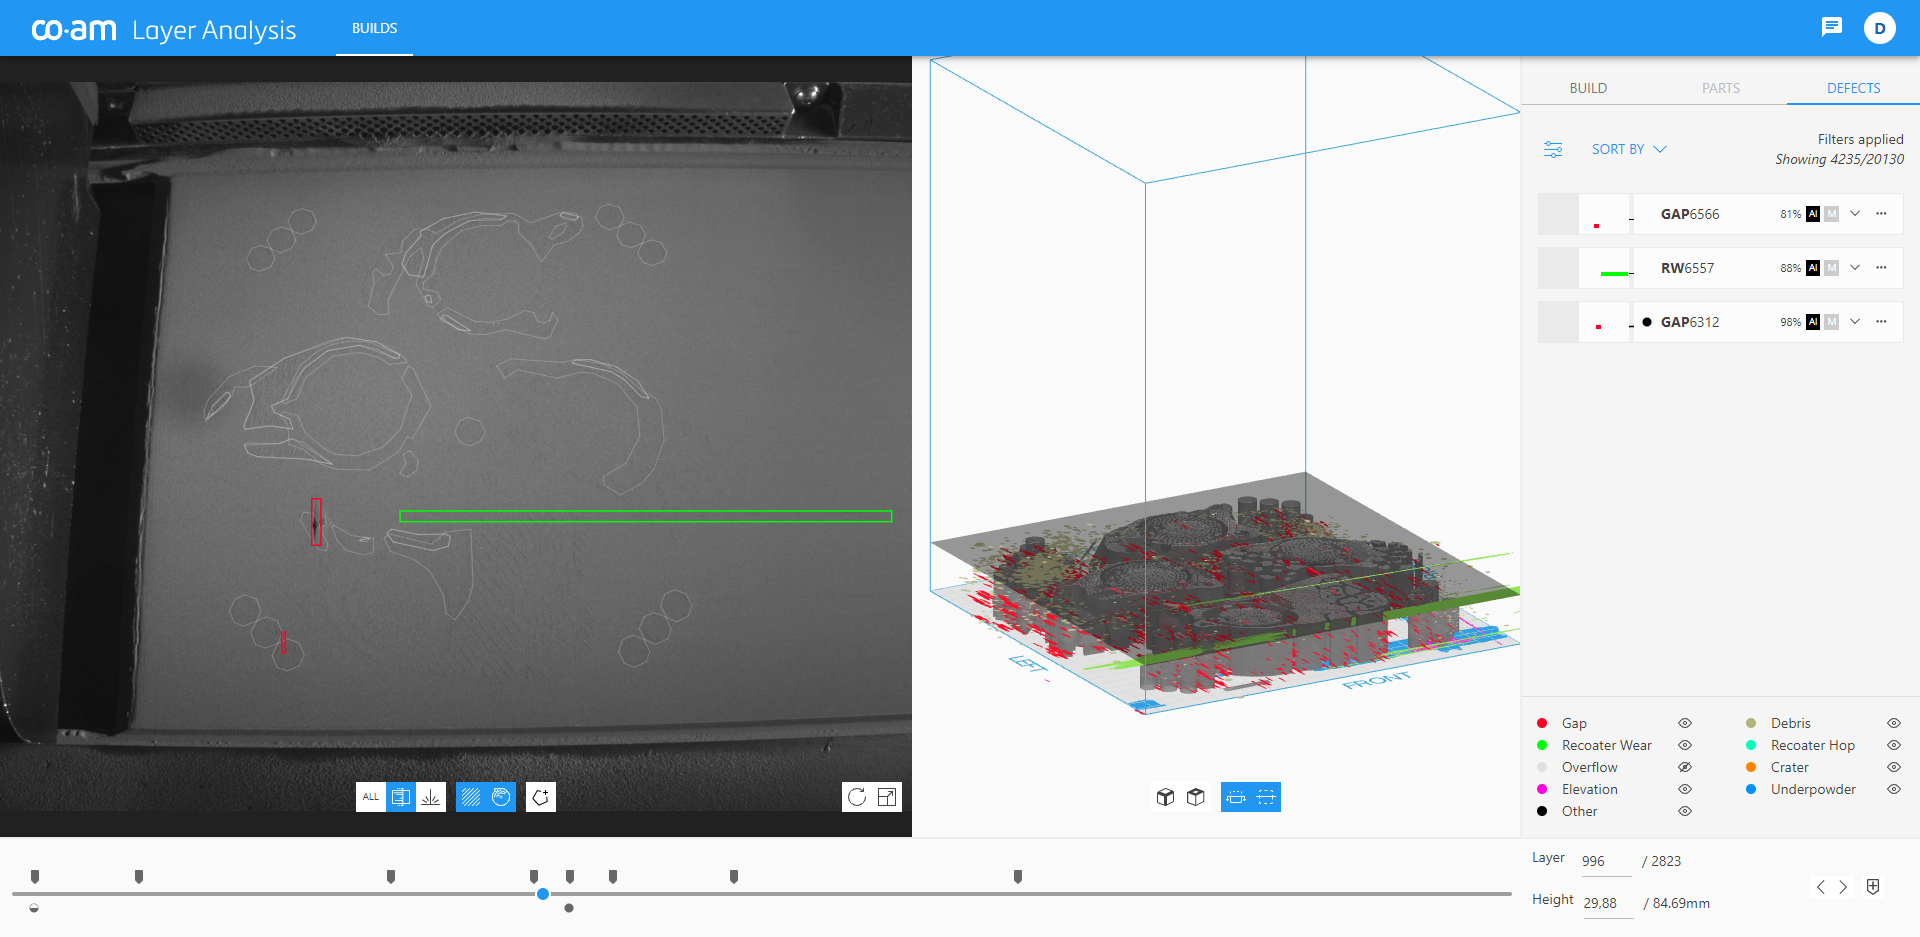Select the laser scan image mode icon
1920x937 pixels.
pyautogui.click(x=431, y=797)
